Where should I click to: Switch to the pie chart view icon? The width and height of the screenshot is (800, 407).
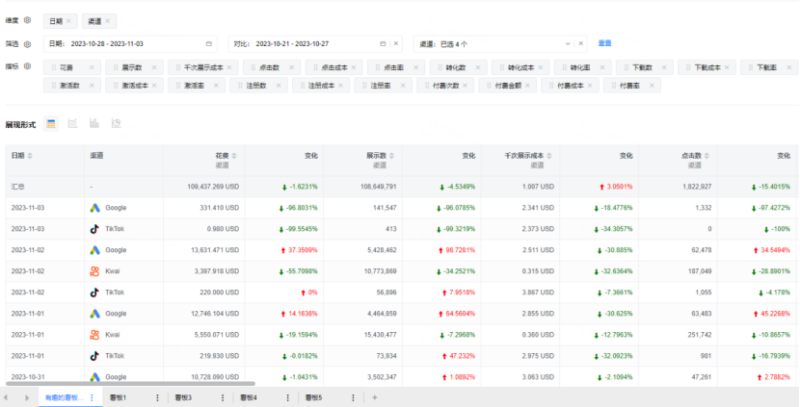coord(116,123)
